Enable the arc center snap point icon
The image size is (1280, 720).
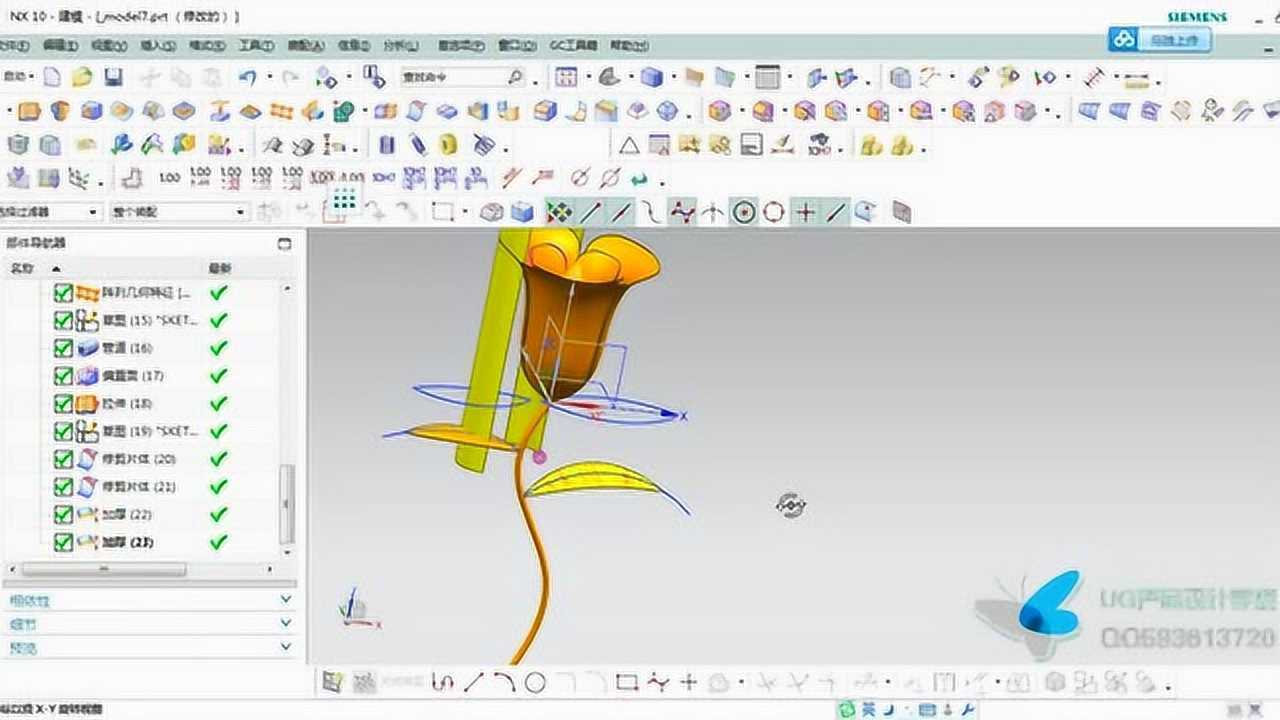click(743, 212)
